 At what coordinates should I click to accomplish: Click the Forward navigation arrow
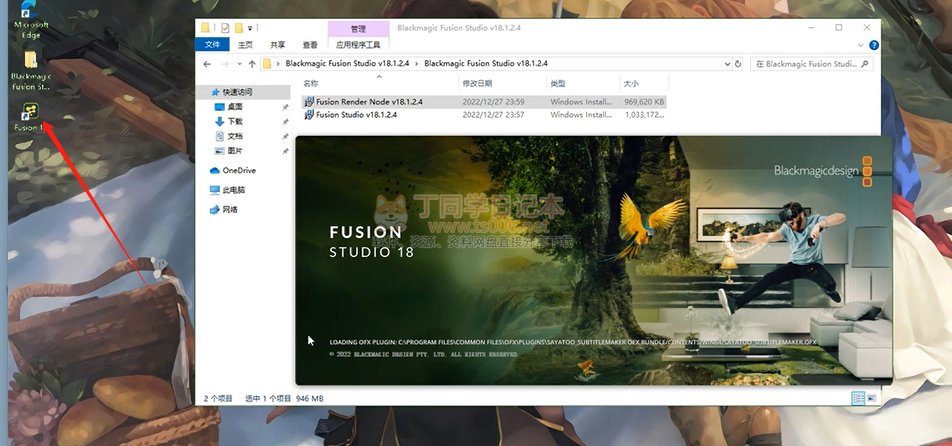tap(225, 64)
